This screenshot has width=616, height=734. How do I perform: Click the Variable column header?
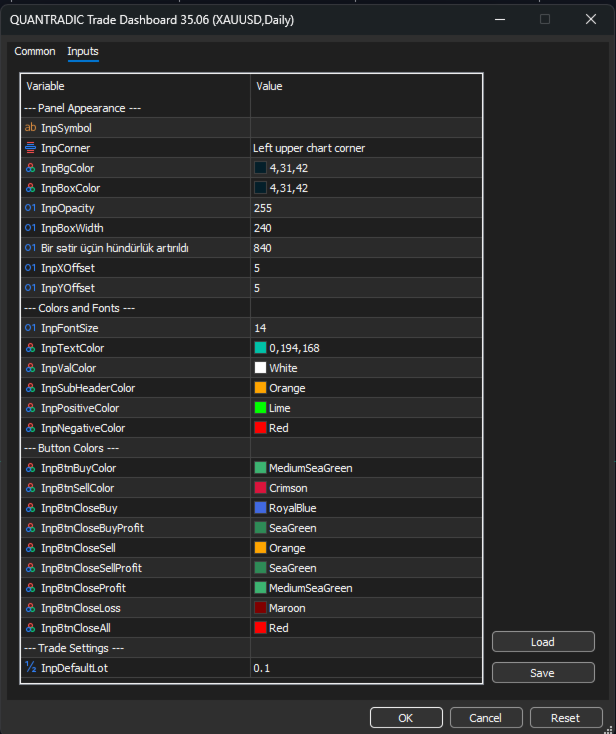click(x=136, y=86)
